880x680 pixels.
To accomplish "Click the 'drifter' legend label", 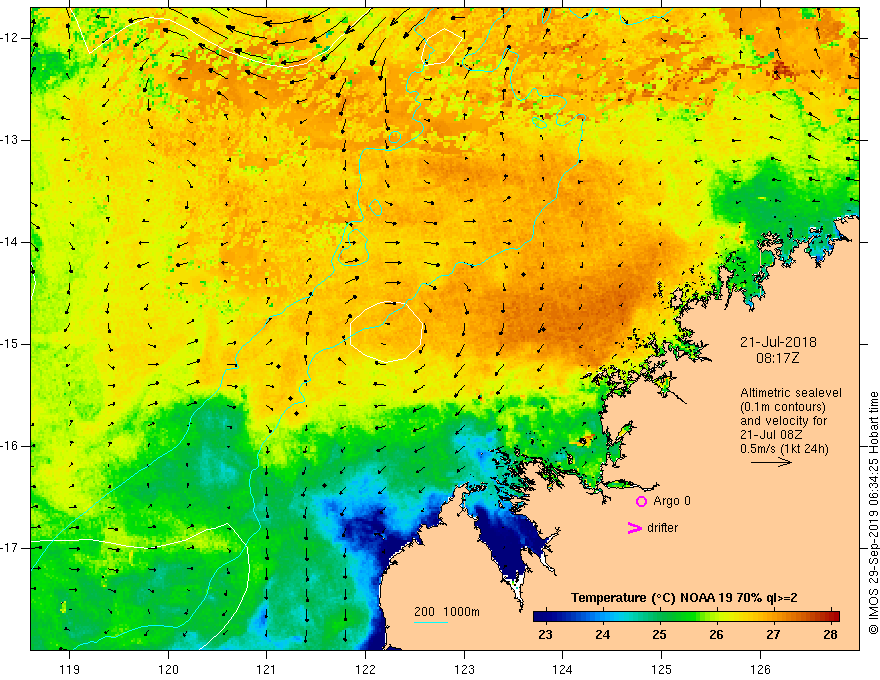I will [x=662, y=528].
